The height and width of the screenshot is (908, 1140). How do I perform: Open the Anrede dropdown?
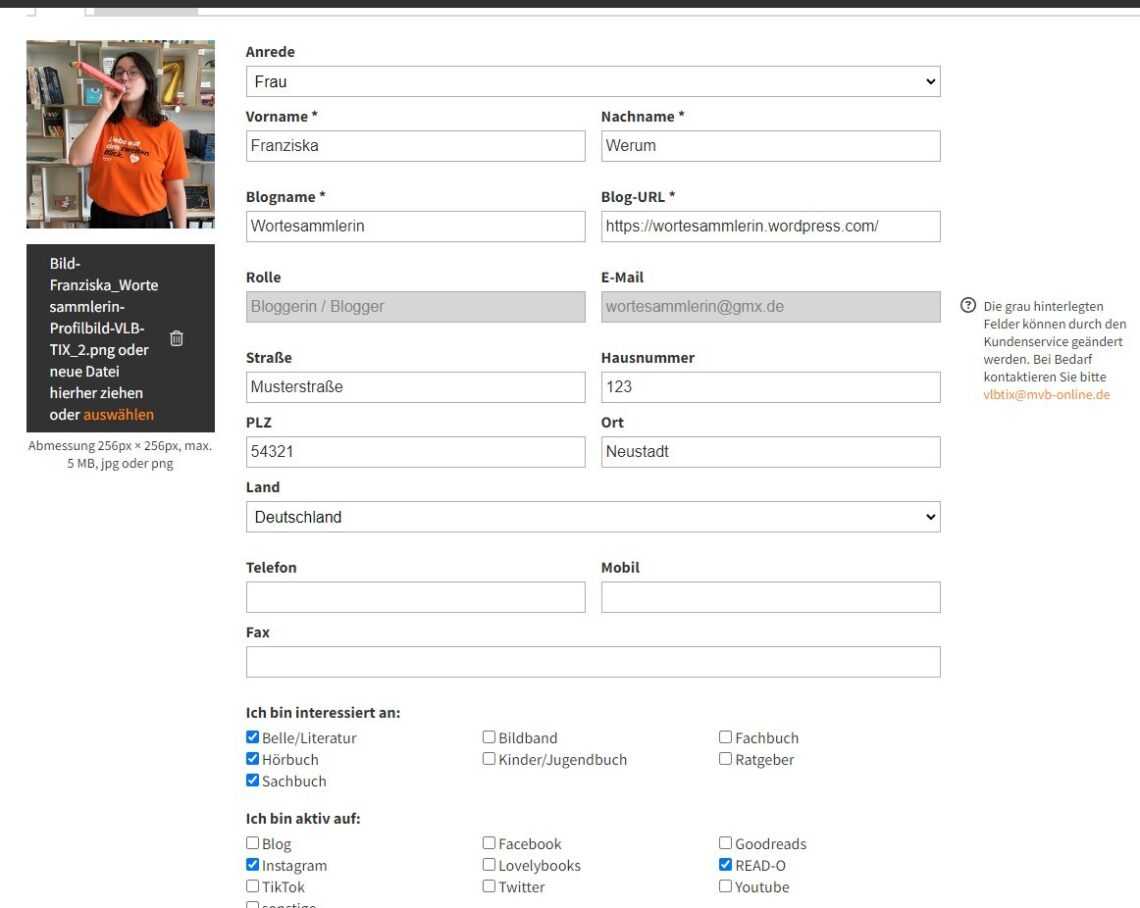pos(592,82)
